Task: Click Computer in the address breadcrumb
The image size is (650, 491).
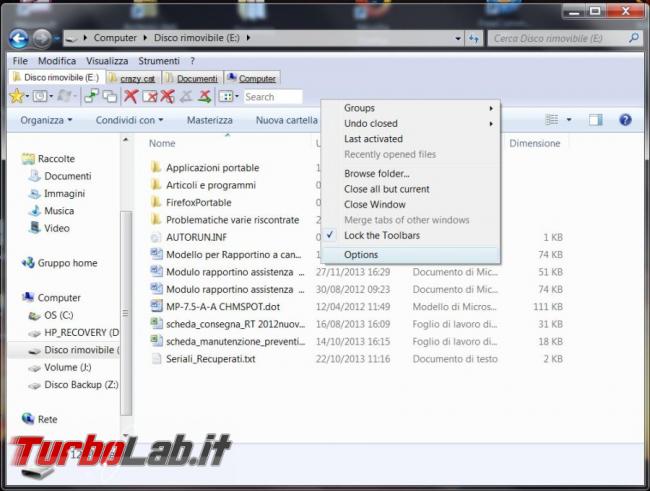Action: pos(115,38)
